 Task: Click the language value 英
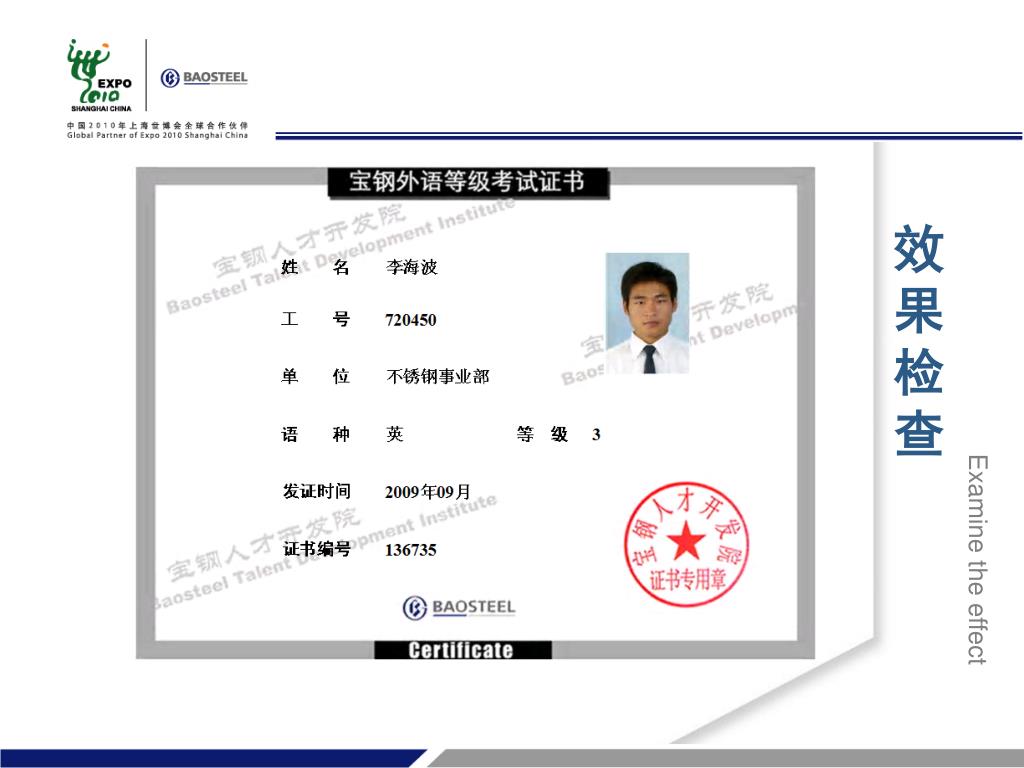[394, 434]
